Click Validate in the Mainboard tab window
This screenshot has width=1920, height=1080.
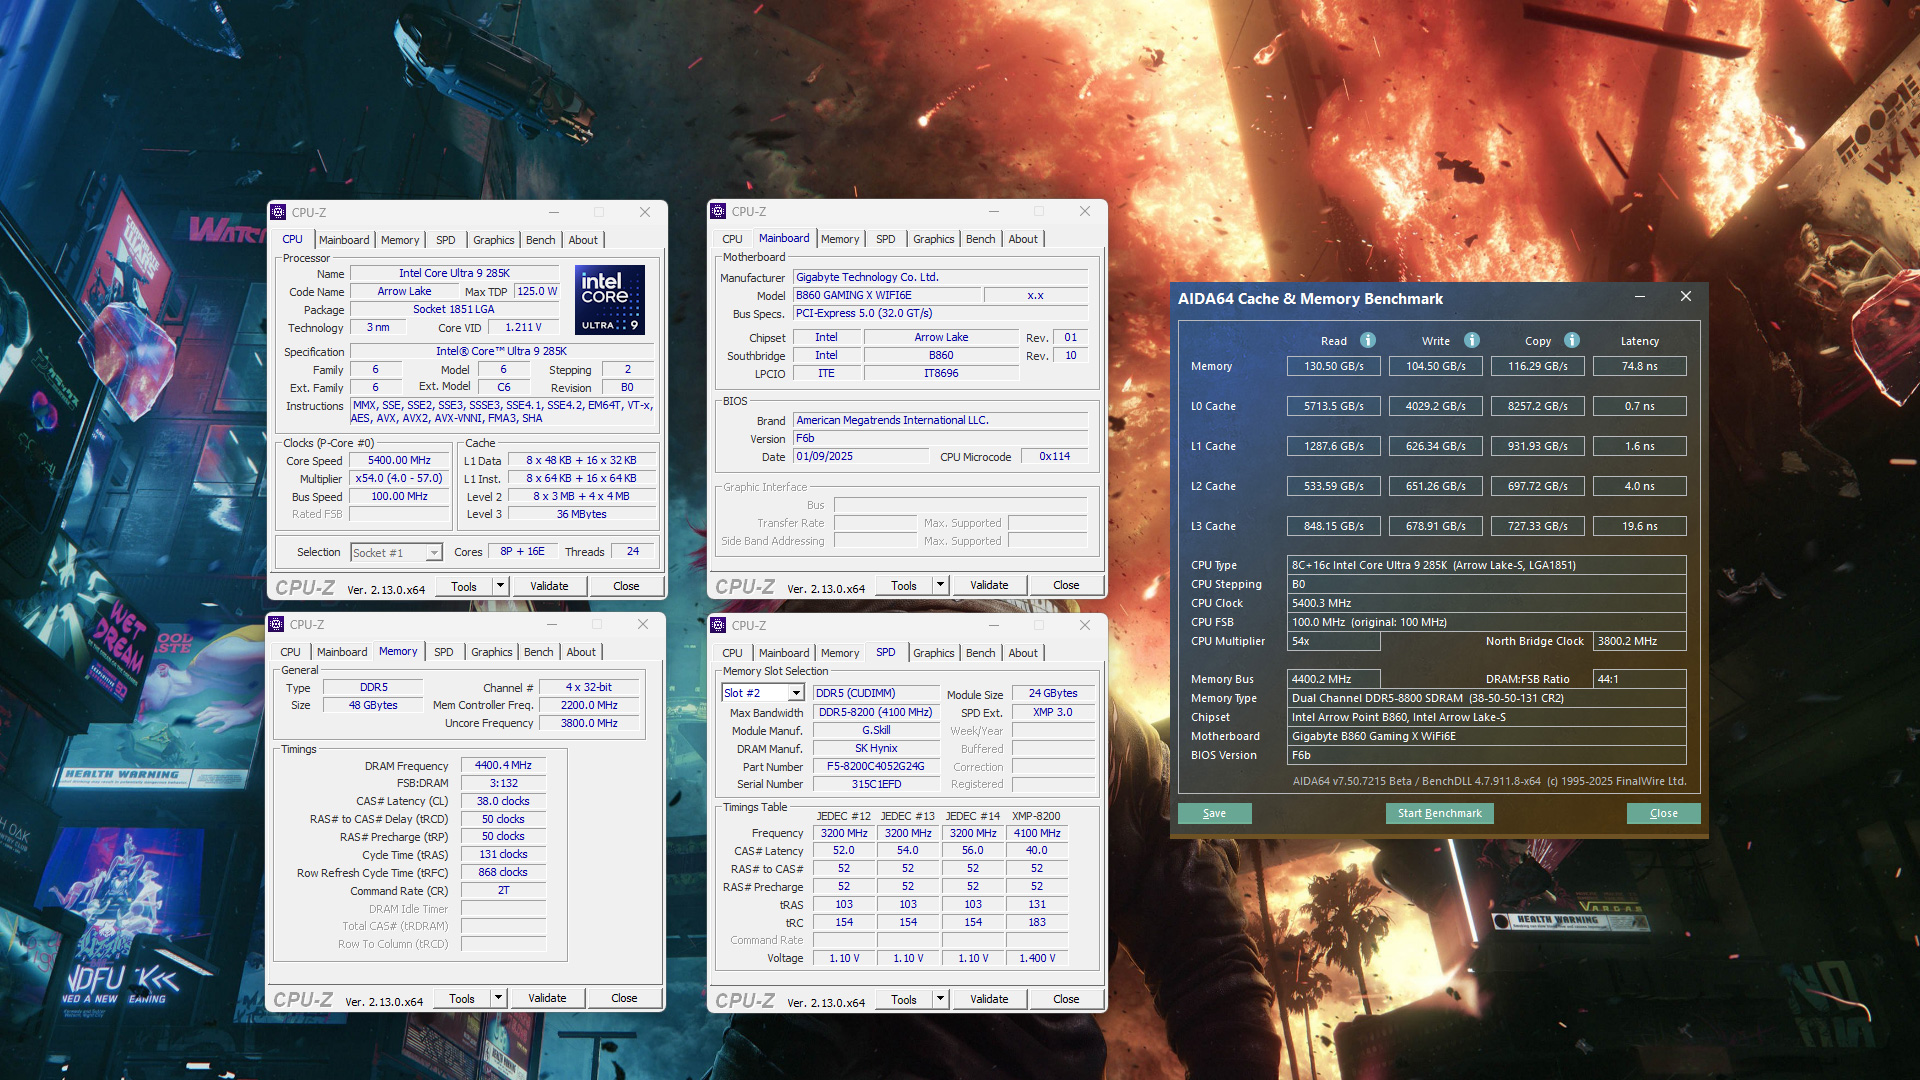point(989,585)
